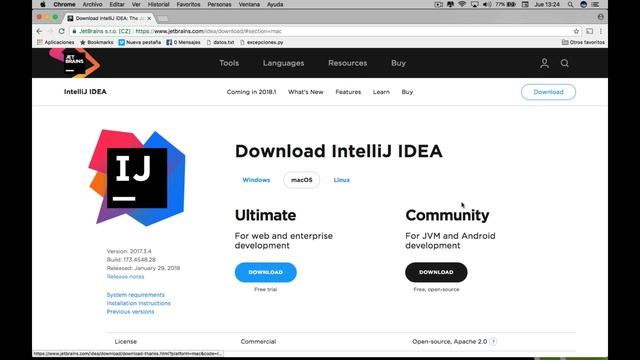Click the Apache 2.0 help question icon
This screenshot has height=360, width=640.
[x=493, y=342]
